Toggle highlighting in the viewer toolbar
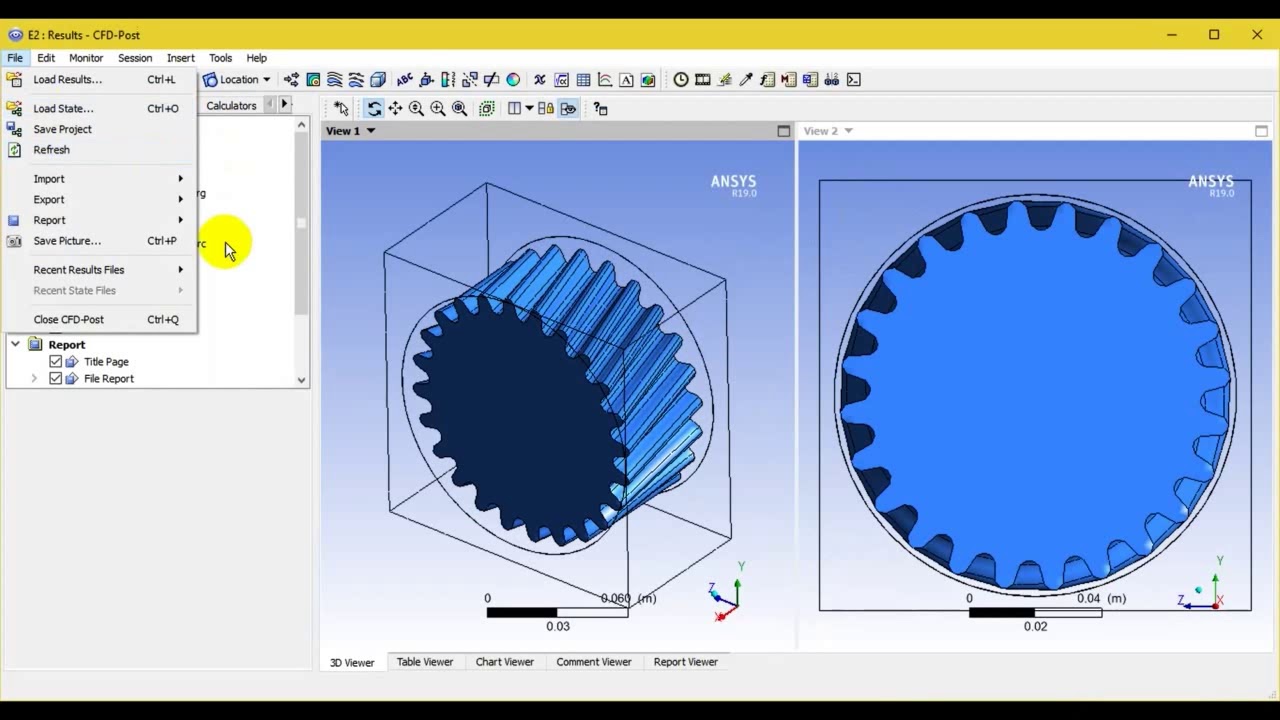 [x=487, y=108]
